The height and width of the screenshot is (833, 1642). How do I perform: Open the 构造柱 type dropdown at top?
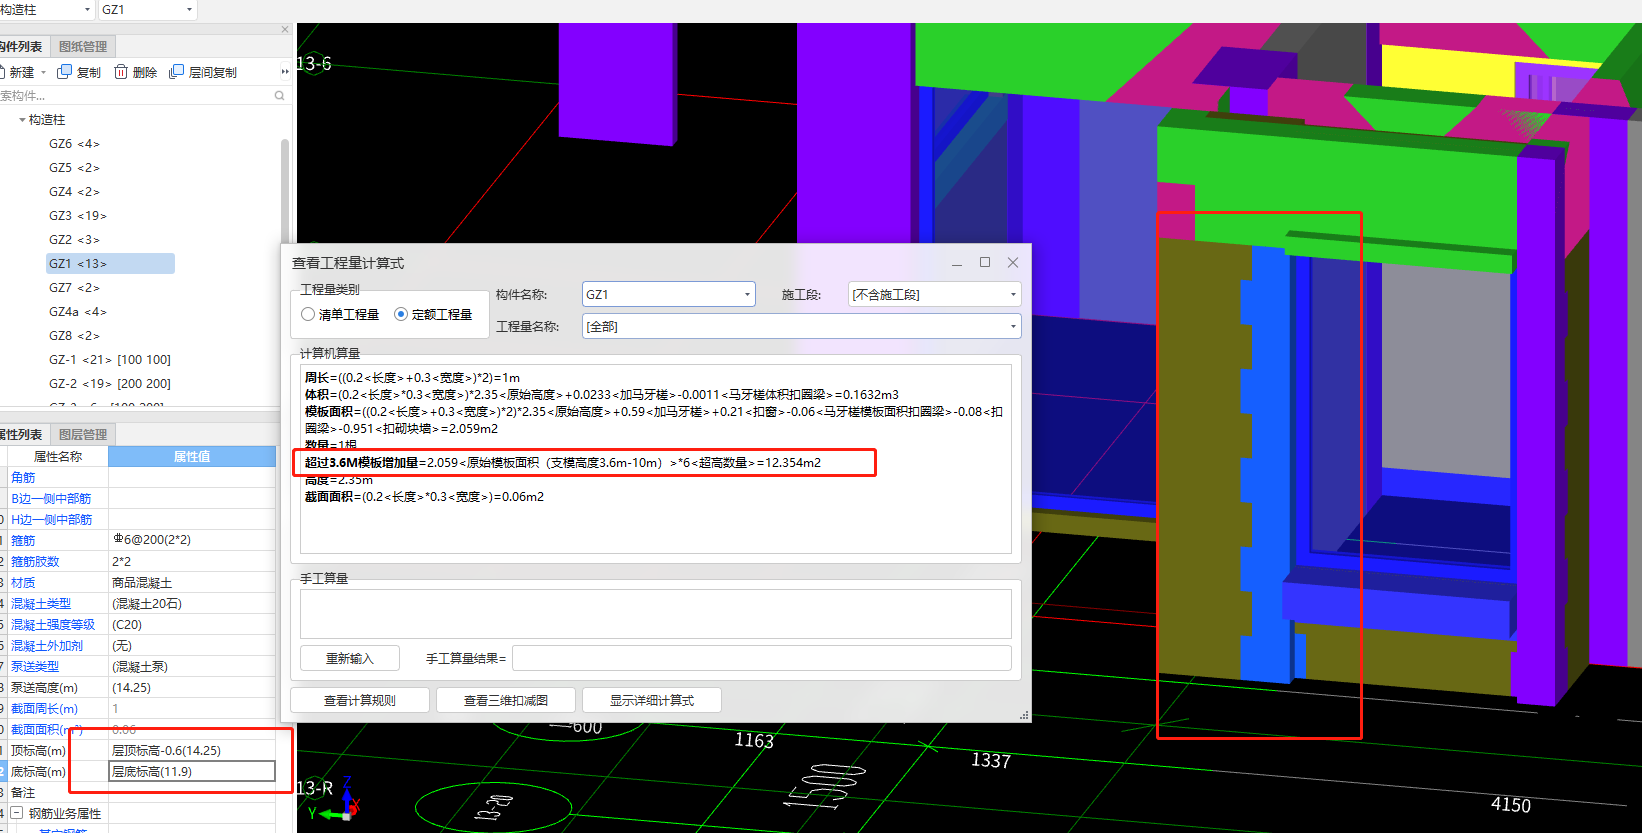point(87,9)
